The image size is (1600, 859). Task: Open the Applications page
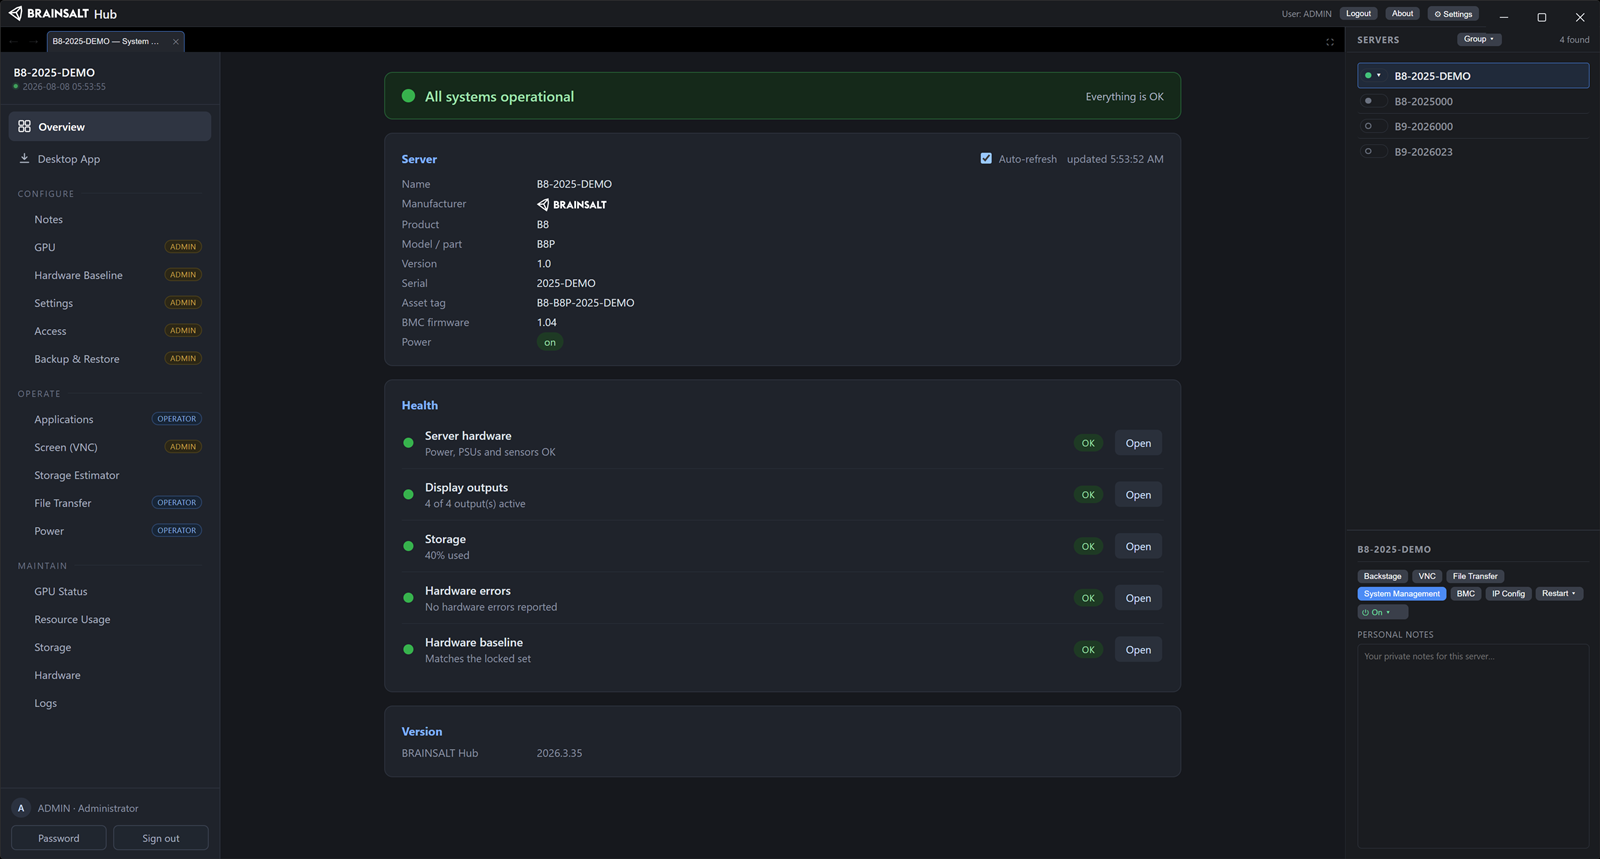(x=110, y=419)
